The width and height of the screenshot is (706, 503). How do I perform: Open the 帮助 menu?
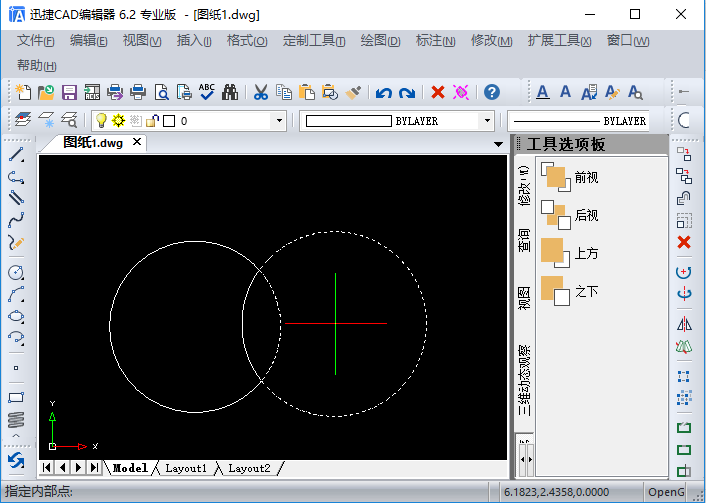point(36,66)
